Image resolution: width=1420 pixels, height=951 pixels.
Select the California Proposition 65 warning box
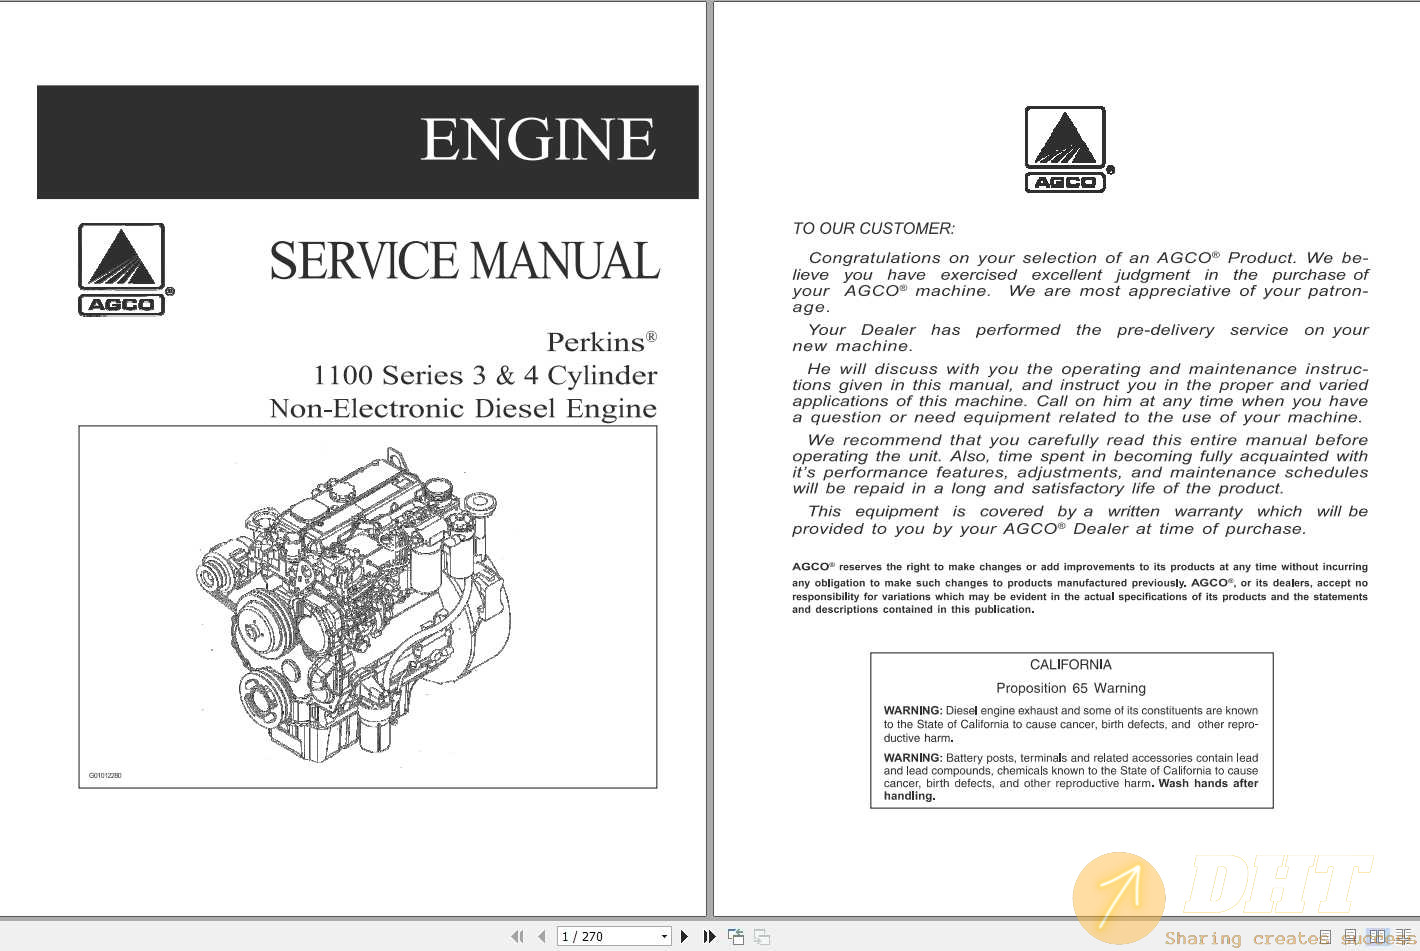pos(1071,730)
